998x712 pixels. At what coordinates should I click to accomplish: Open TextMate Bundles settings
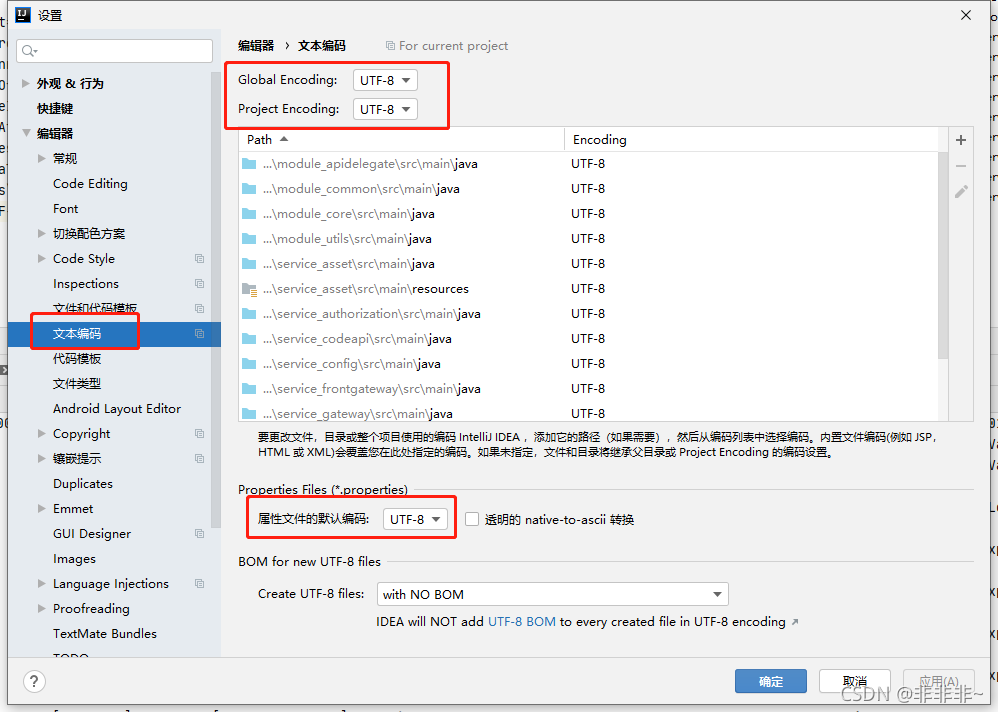click(105, 634)
